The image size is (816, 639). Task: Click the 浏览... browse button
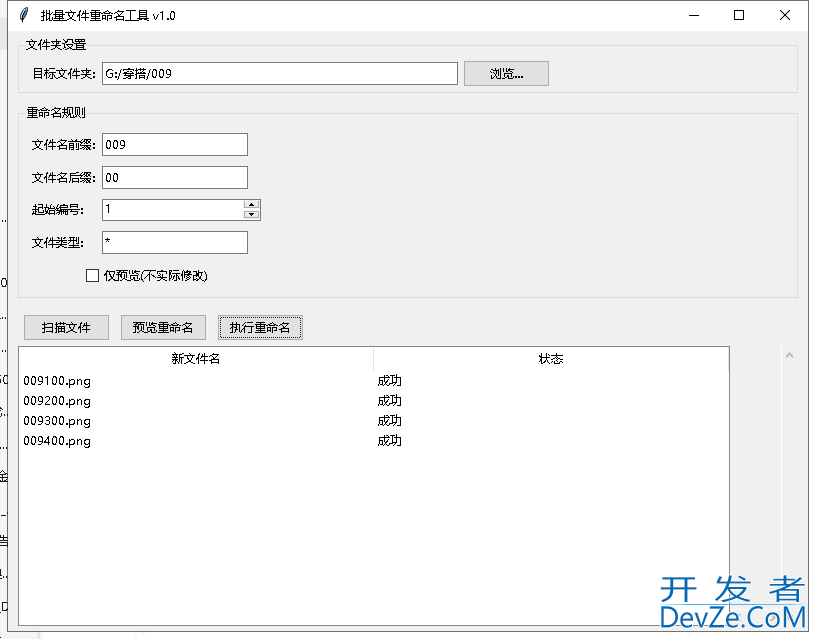tap(506, 73)
